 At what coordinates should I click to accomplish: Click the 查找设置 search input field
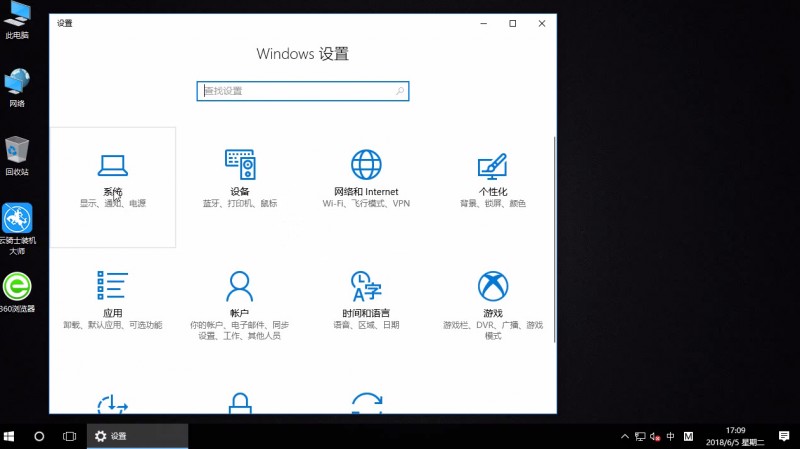click(303, 91)
